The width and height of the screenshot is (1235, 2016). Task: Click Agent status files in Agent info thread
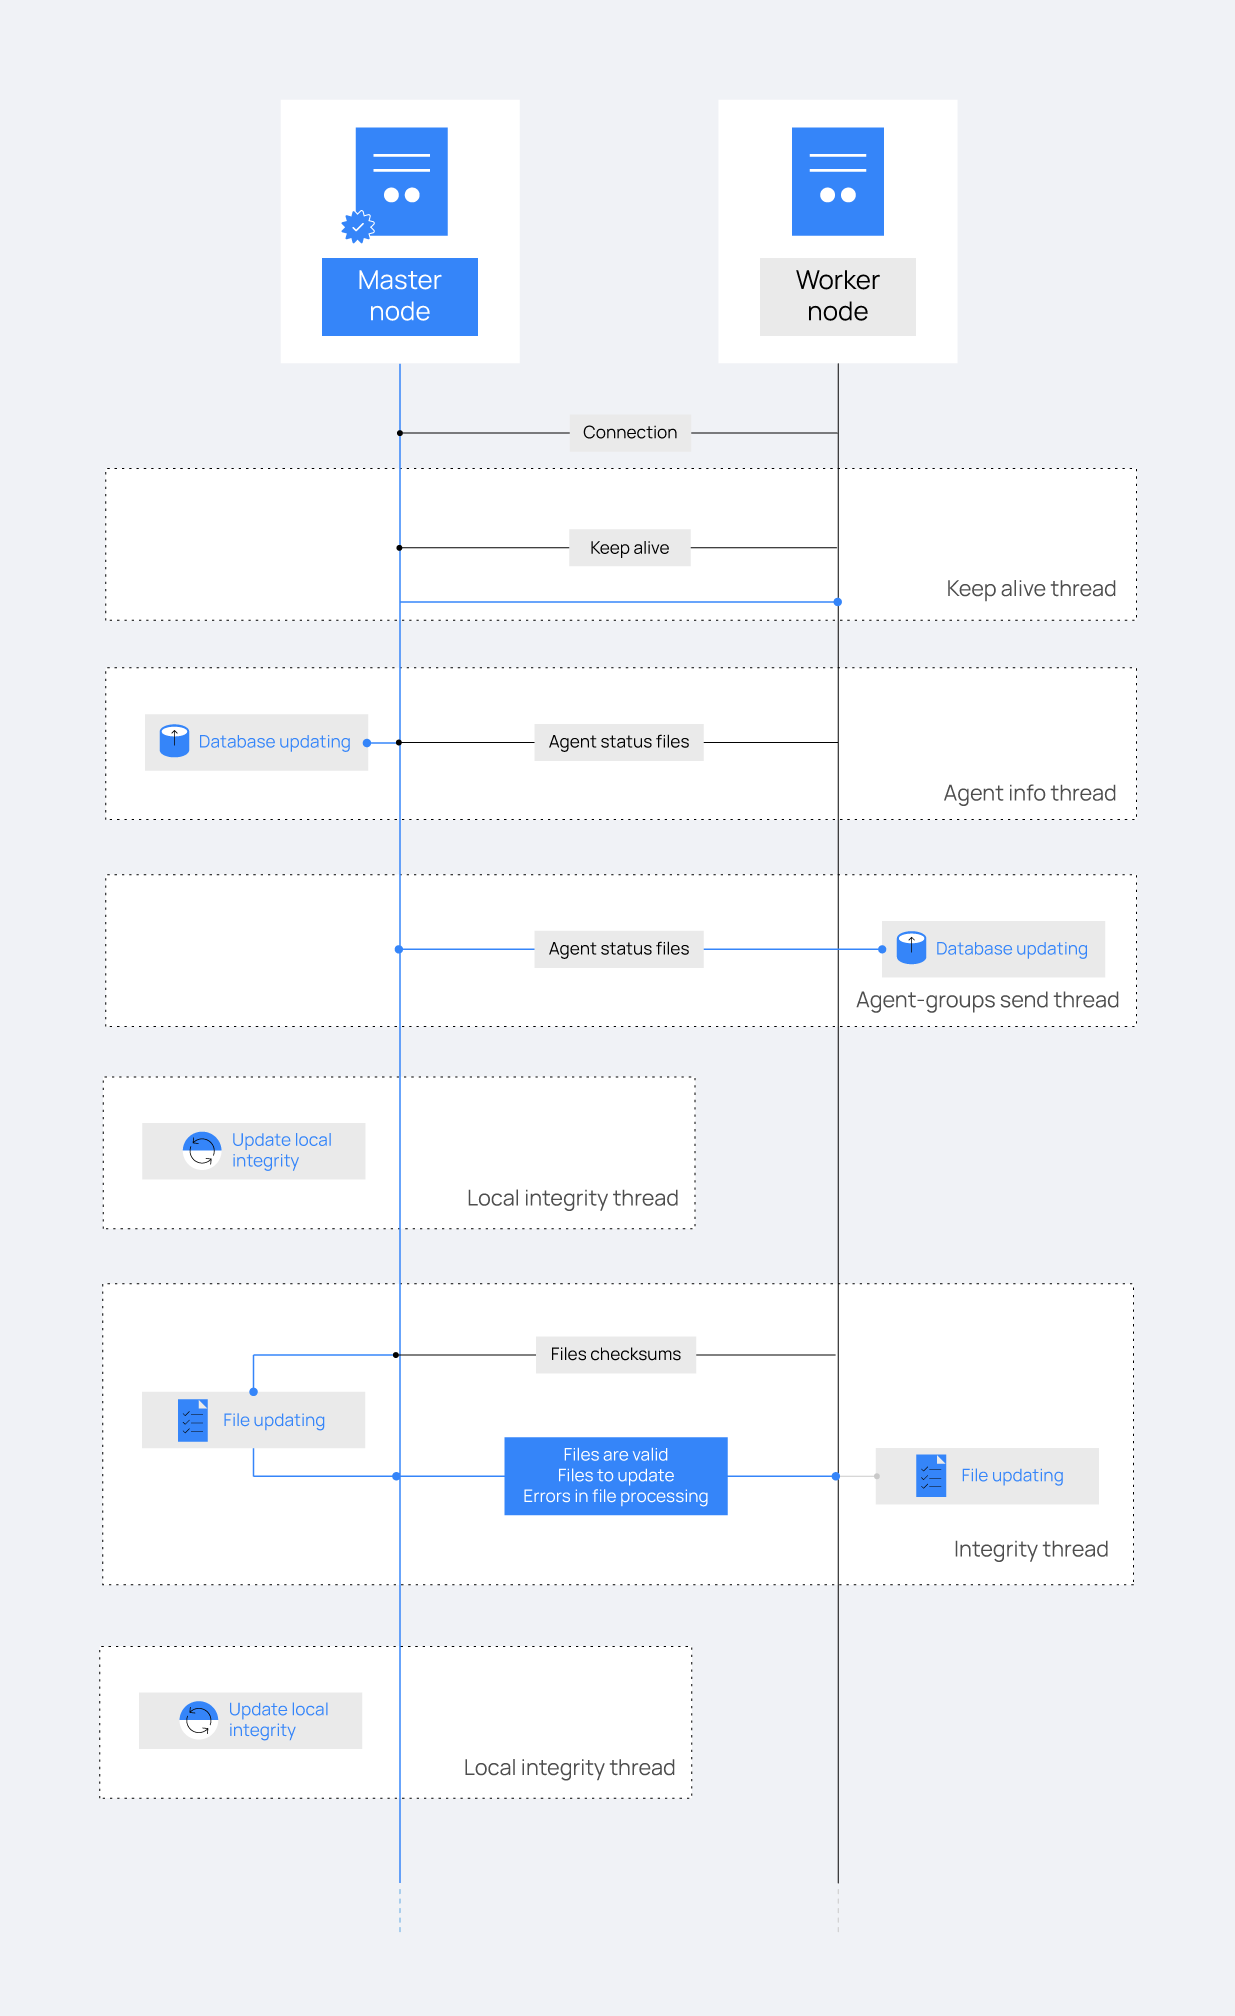619,742
